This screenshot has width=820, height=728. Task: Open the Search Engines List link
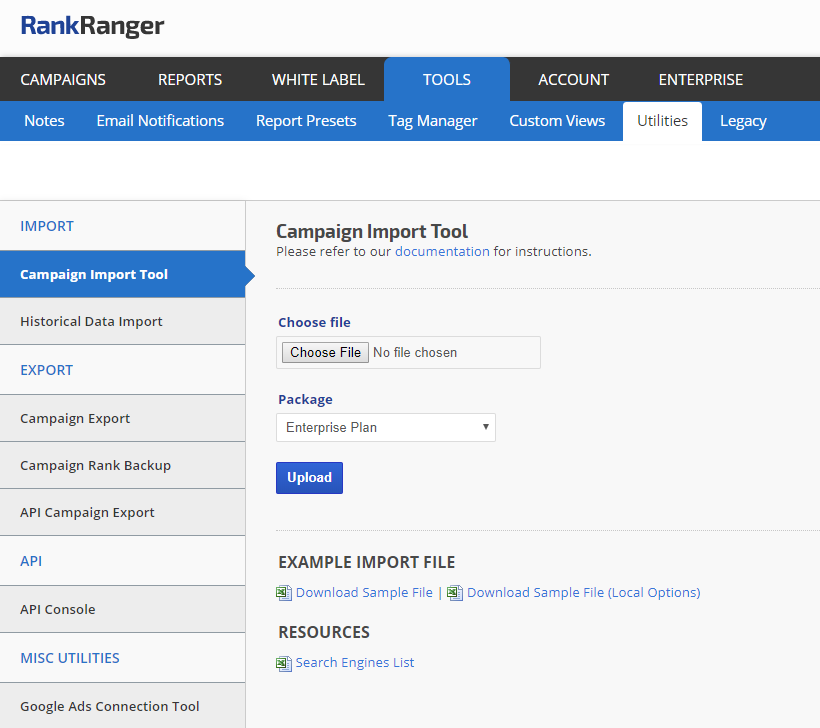(x=354, y=663)
